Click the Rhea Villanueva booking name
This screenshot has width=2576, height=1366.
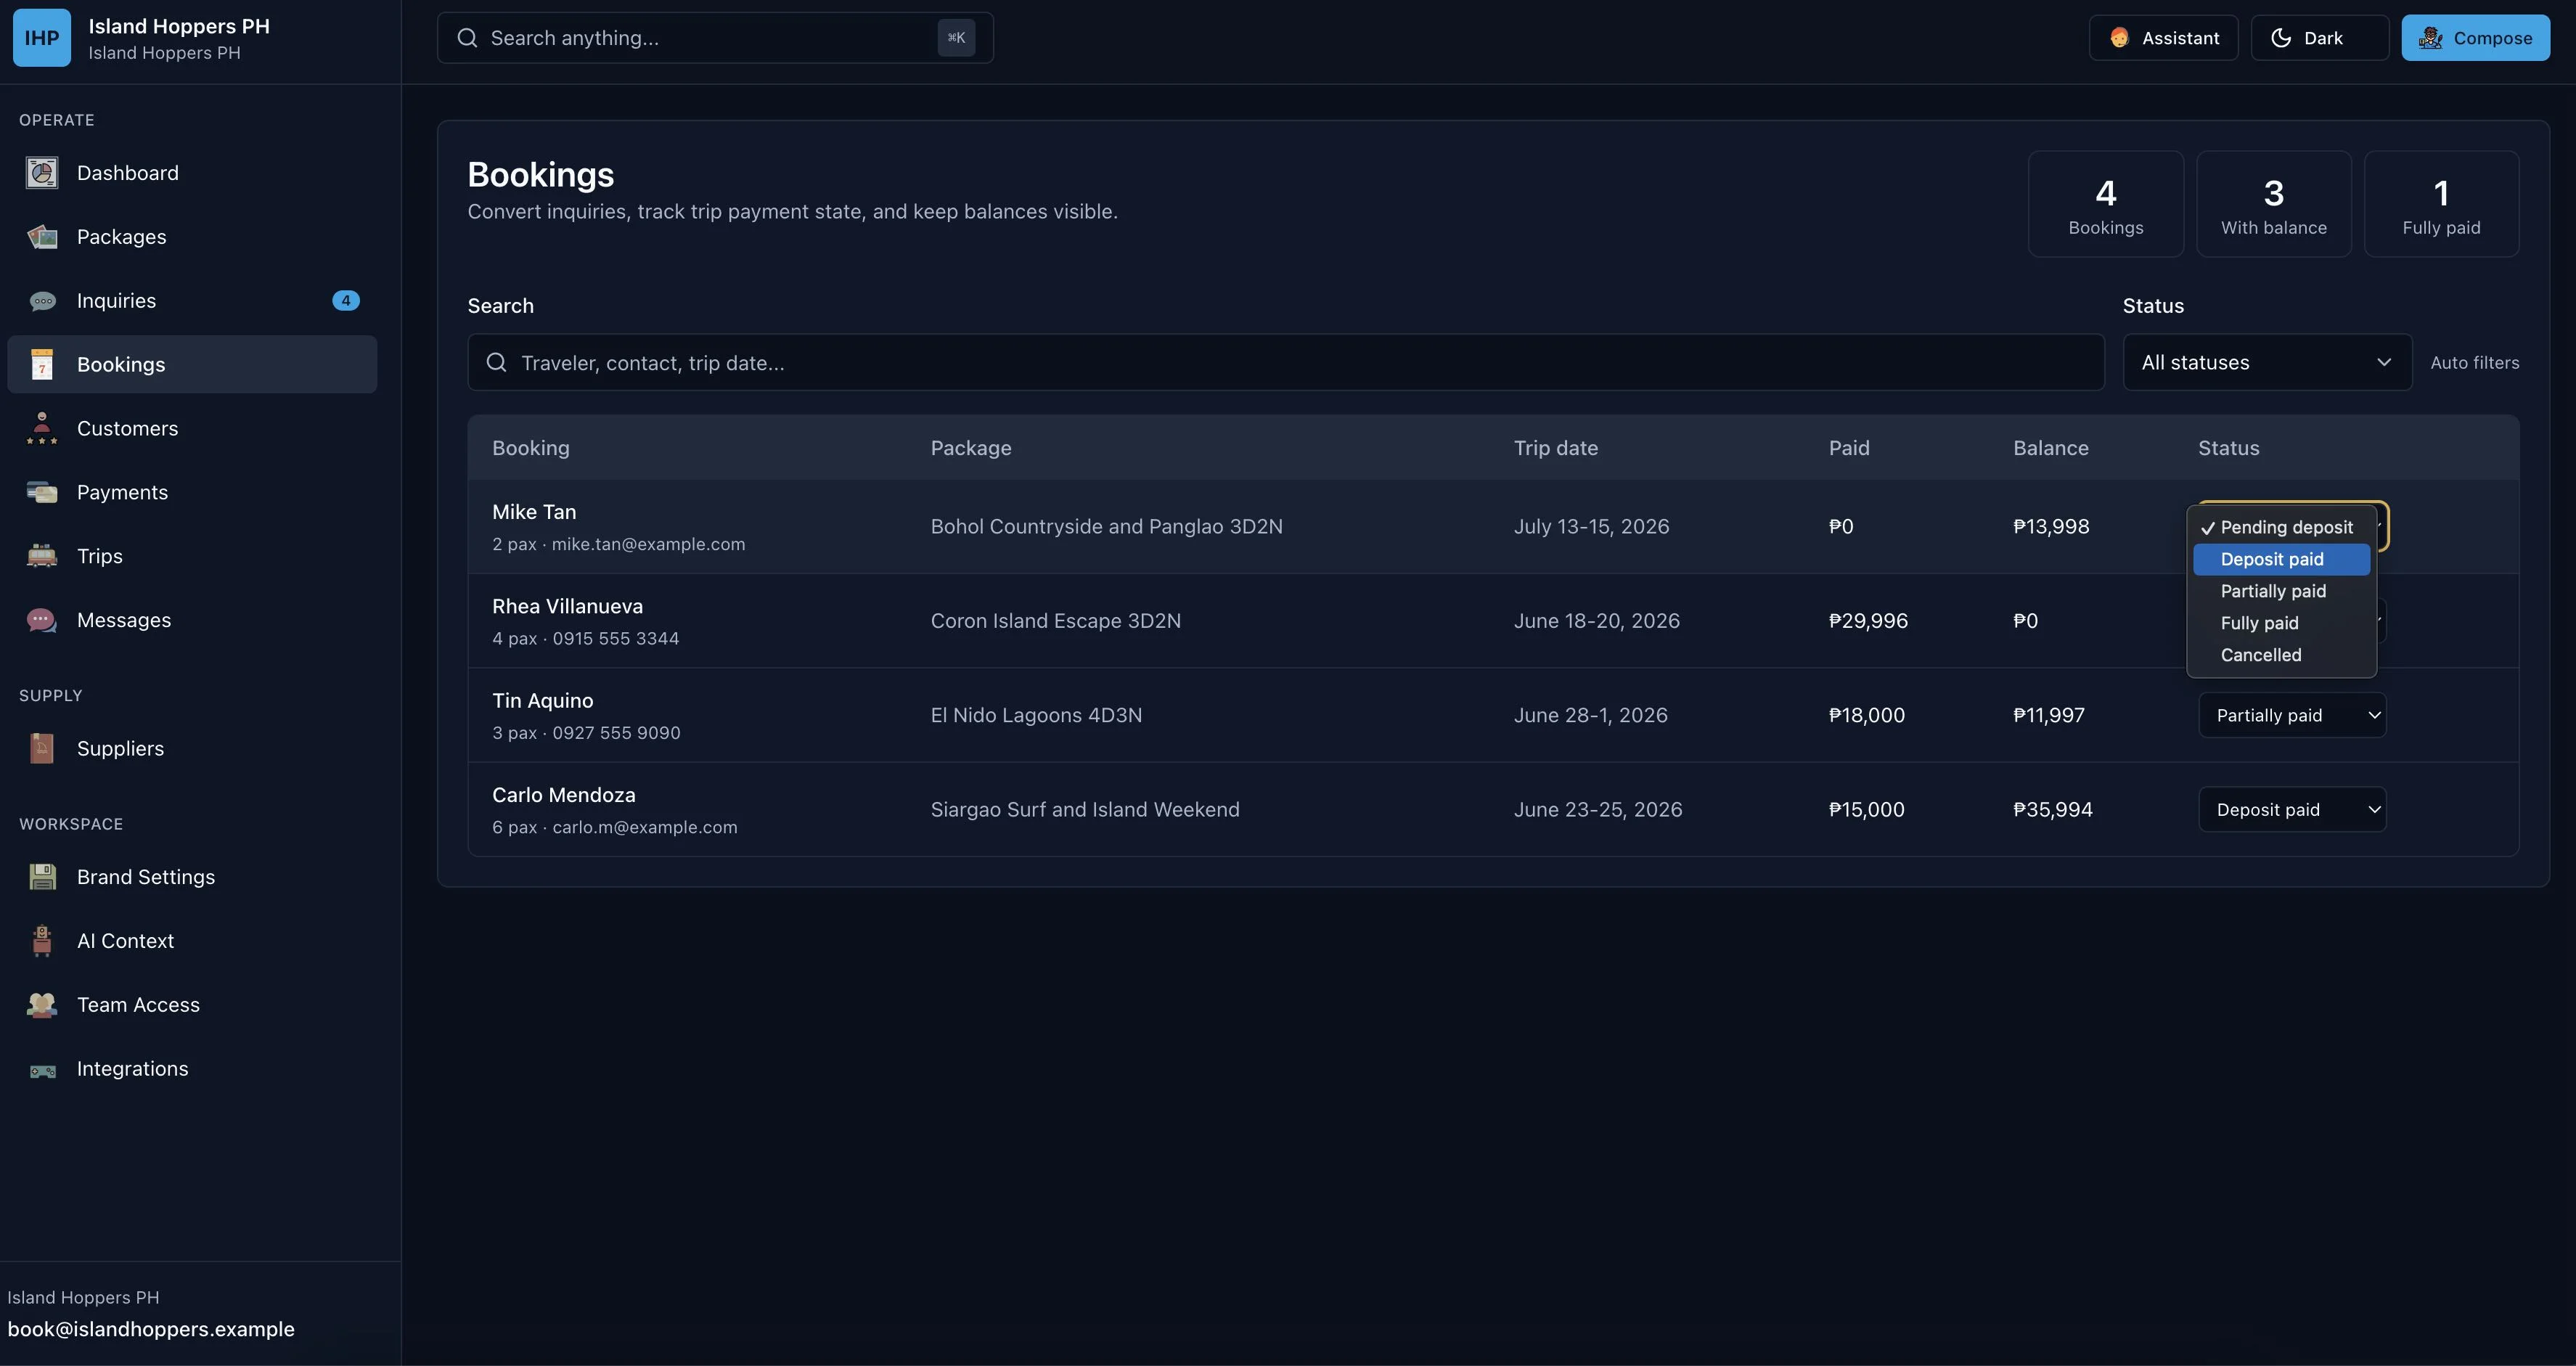[x=567, y=606]
